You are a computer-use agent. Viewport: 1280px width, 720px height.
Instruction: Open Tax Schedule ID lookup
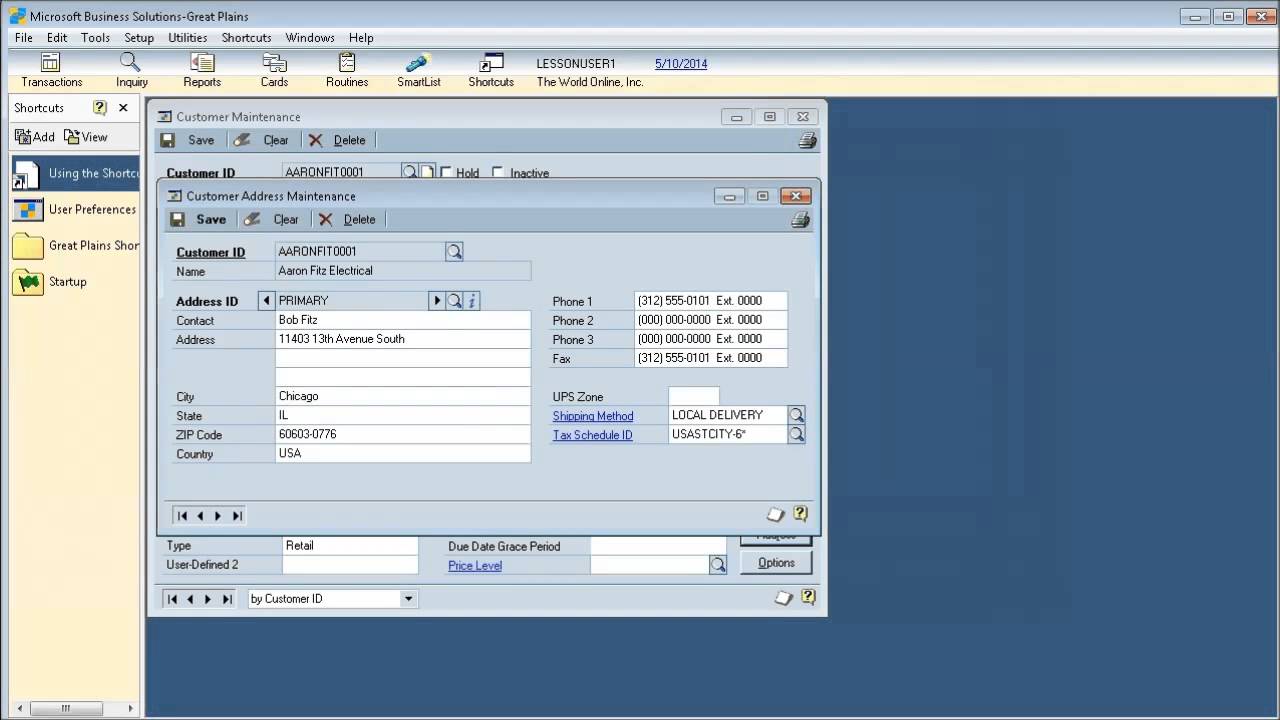click(796, 434)
